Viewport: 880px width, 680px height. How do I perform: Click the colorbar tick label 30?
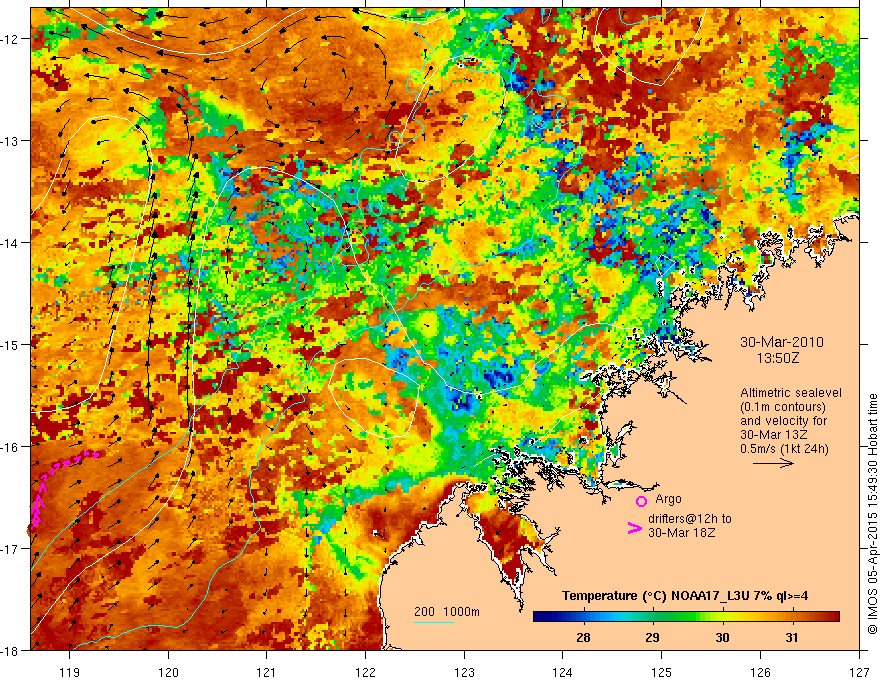[x=722, y=637]
